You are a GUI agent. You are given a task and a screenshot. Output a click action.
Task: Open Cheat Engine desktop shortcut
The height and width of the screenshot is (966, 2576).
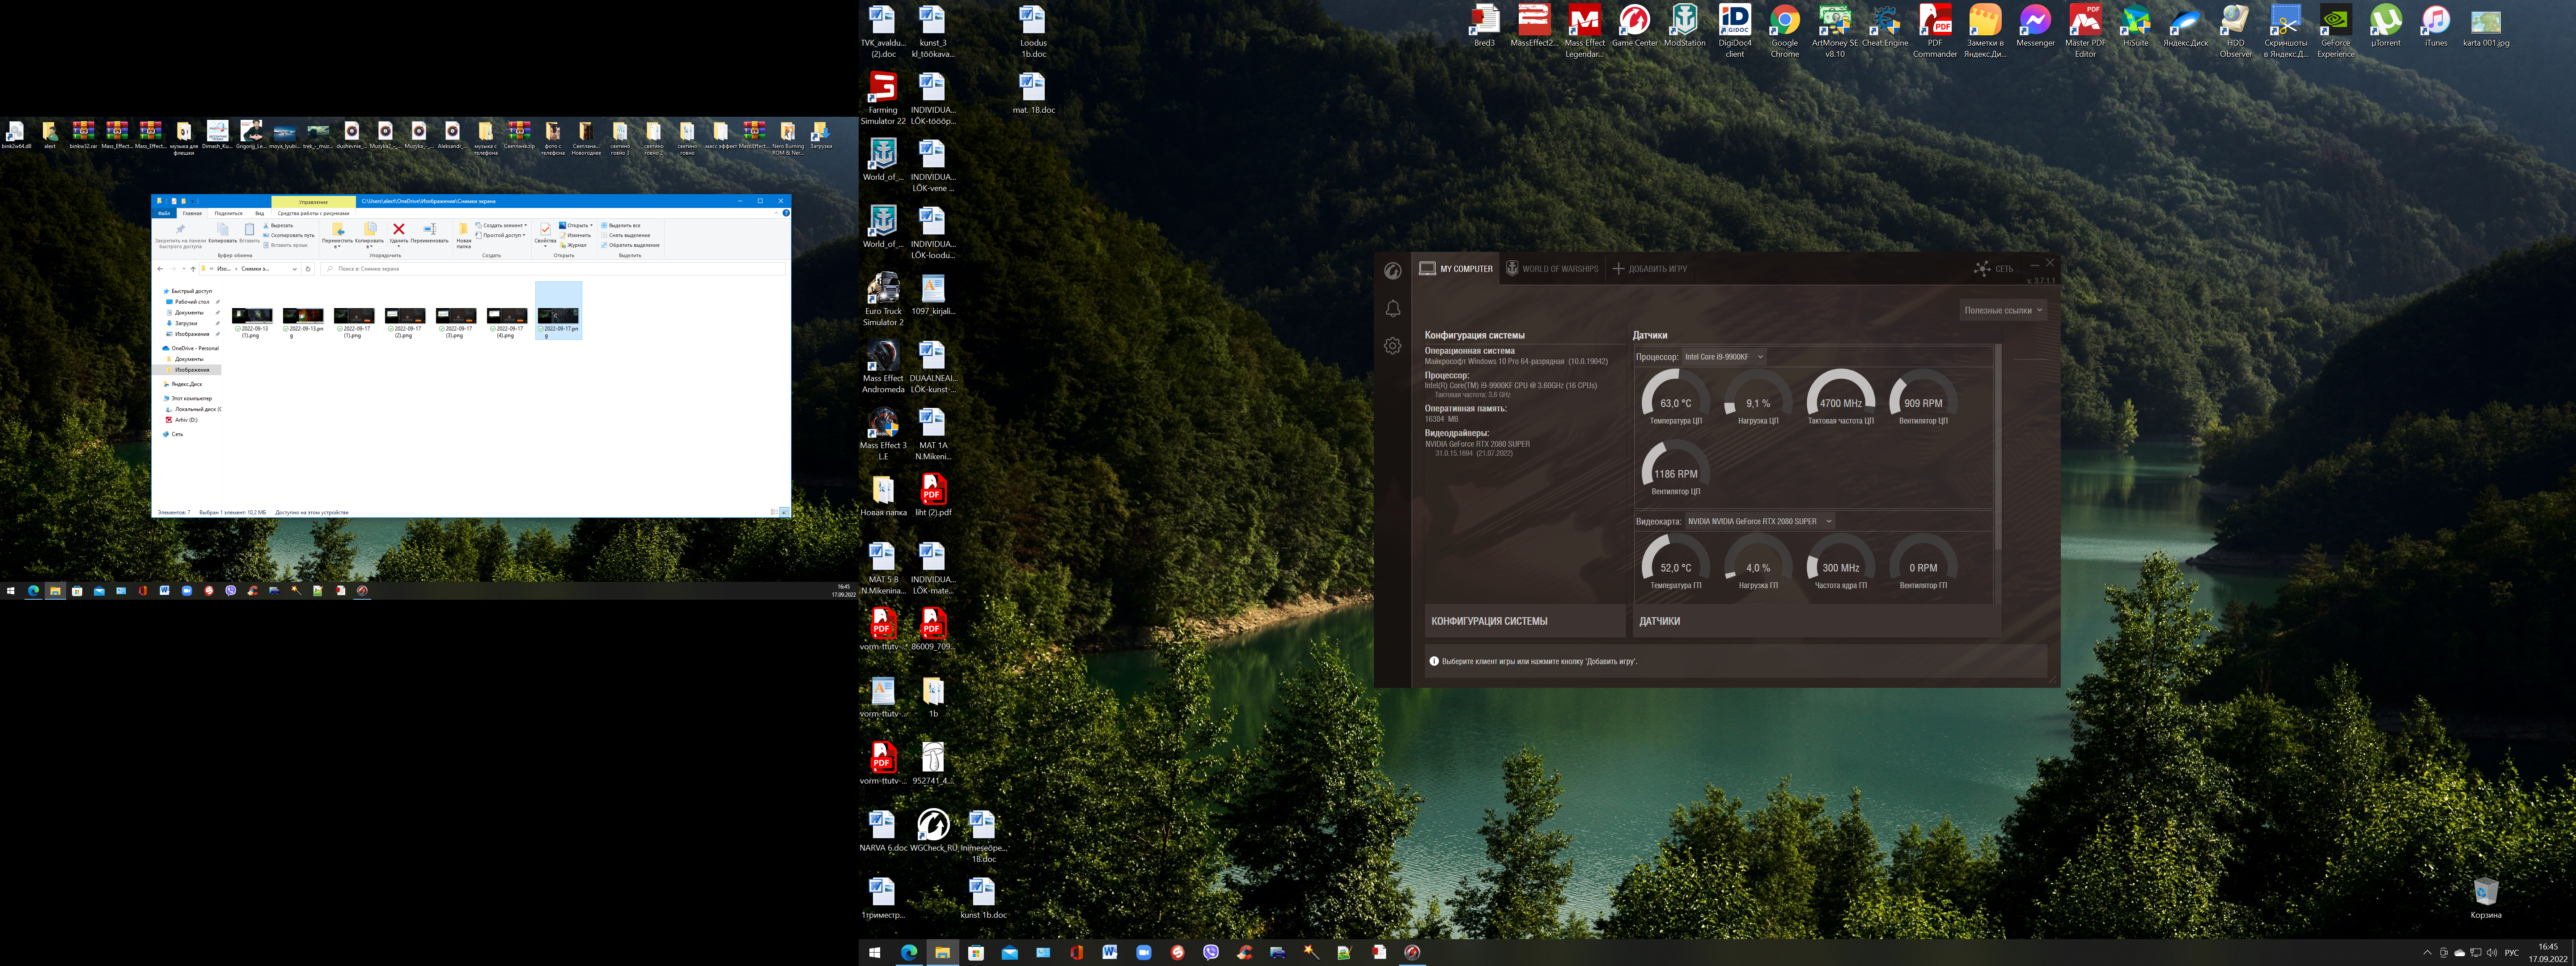pyautogui.click(x=1885, y=26)
